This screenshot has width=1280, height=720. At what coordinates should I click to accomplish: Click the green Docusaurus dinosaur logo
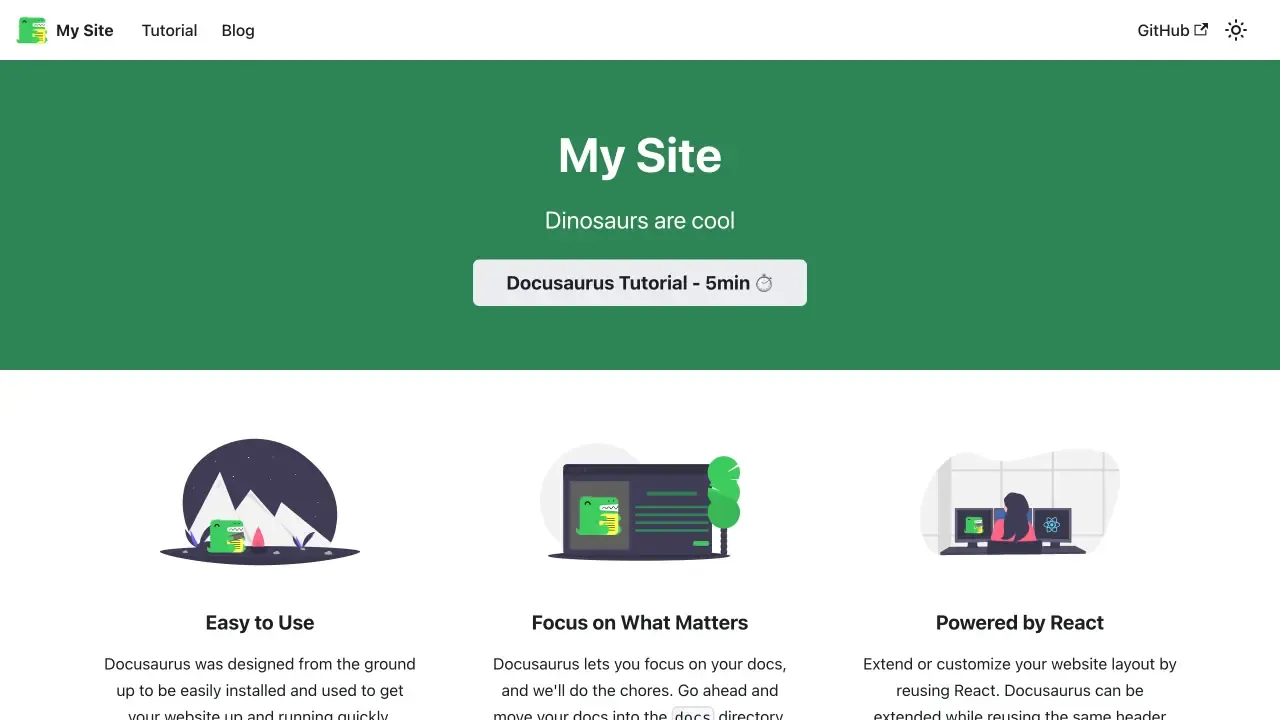pyautogui.click(x=32, y=30)
